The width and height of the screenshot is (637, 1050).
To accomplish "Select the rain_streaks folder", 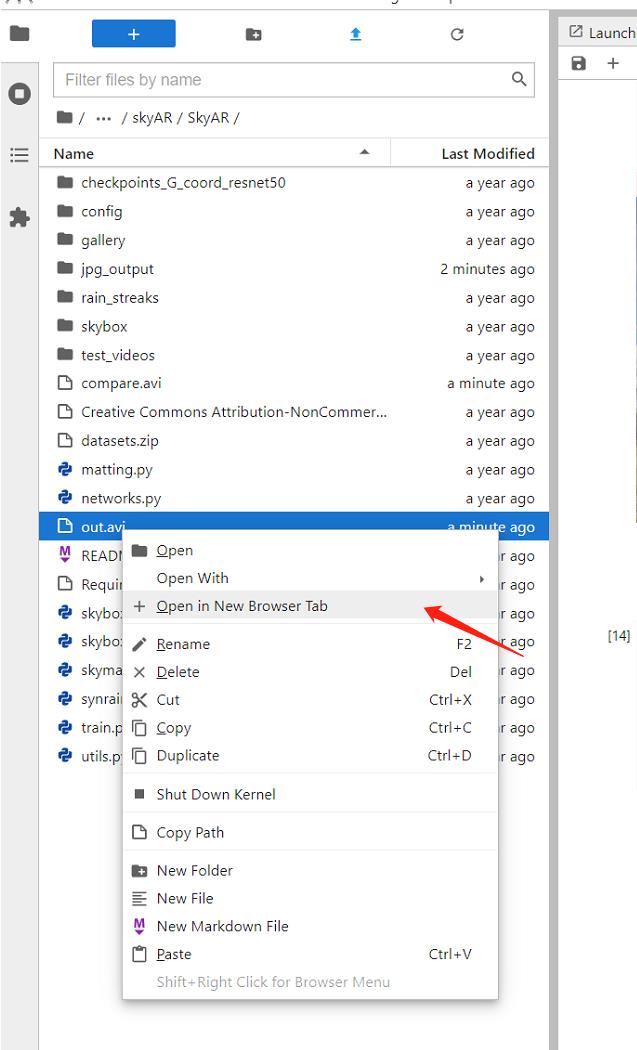I will pos(293,298).
